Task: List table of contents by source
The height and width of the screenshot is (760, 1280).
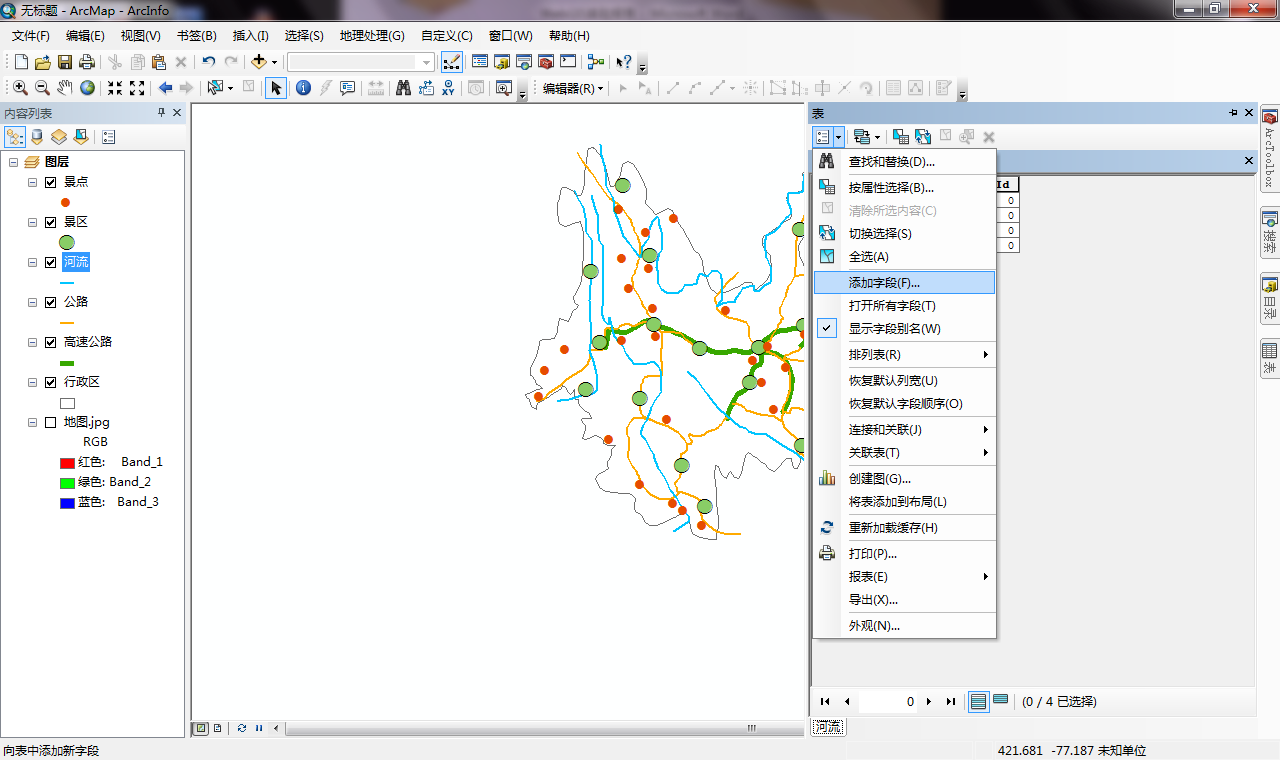Action: pos(37,137)
